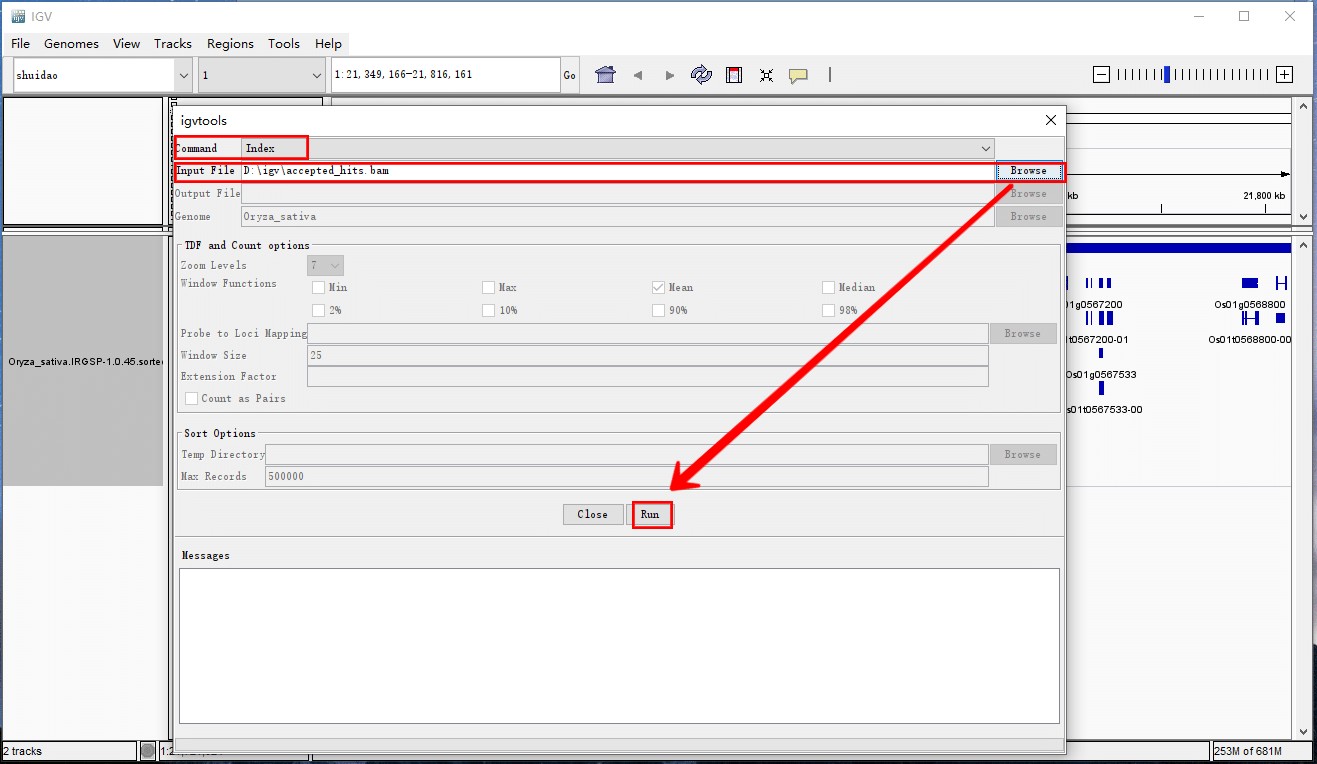The height and width of the screenshot is (764, 1317).
Task: Toggle the 90% checkbox
Action: point(658,310)
